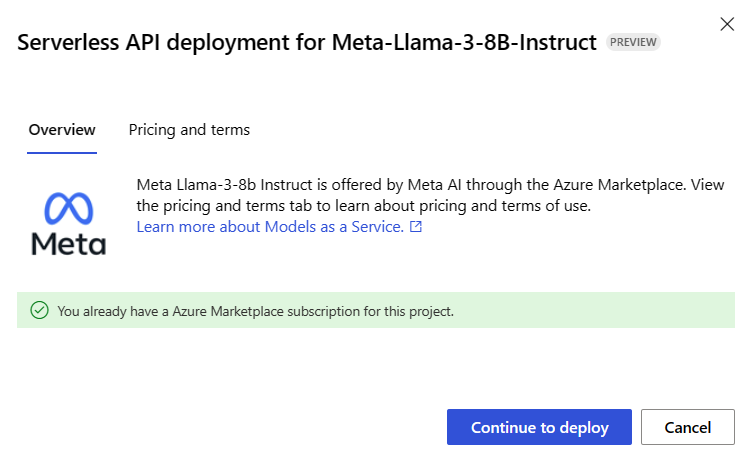Viewport: 749px width, 455px height.
Task: Click the description line mentioning Meta AI
Action: click(x=430, y=185)
